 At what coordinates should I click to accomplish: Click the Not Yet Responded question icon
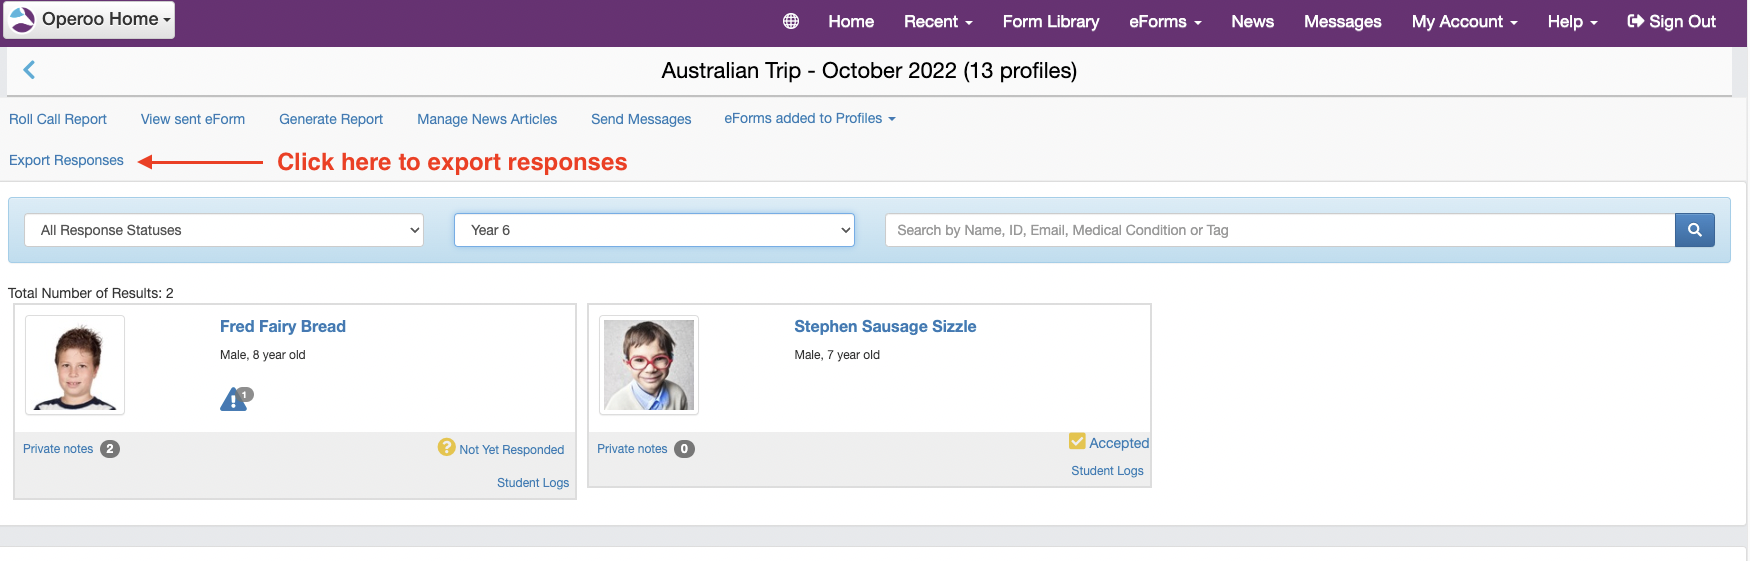tap(446, 447)
